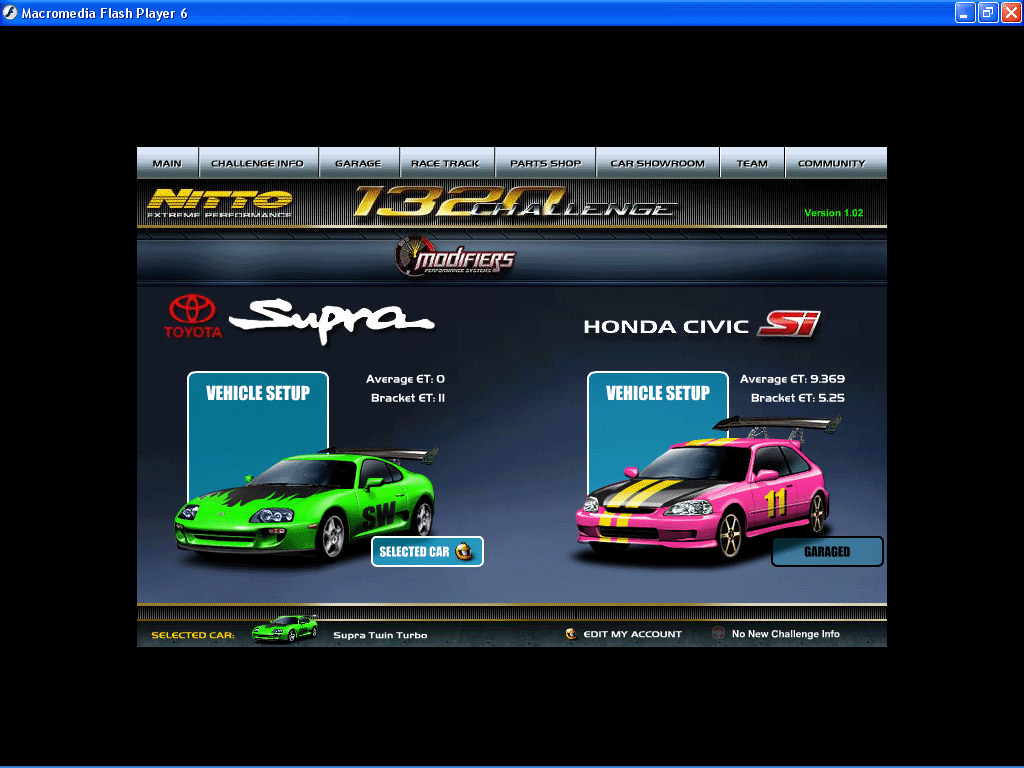The height and width of the screenshot is (768, 1024).
Task: Visit the Parts Shop tab
Action: 545,163
